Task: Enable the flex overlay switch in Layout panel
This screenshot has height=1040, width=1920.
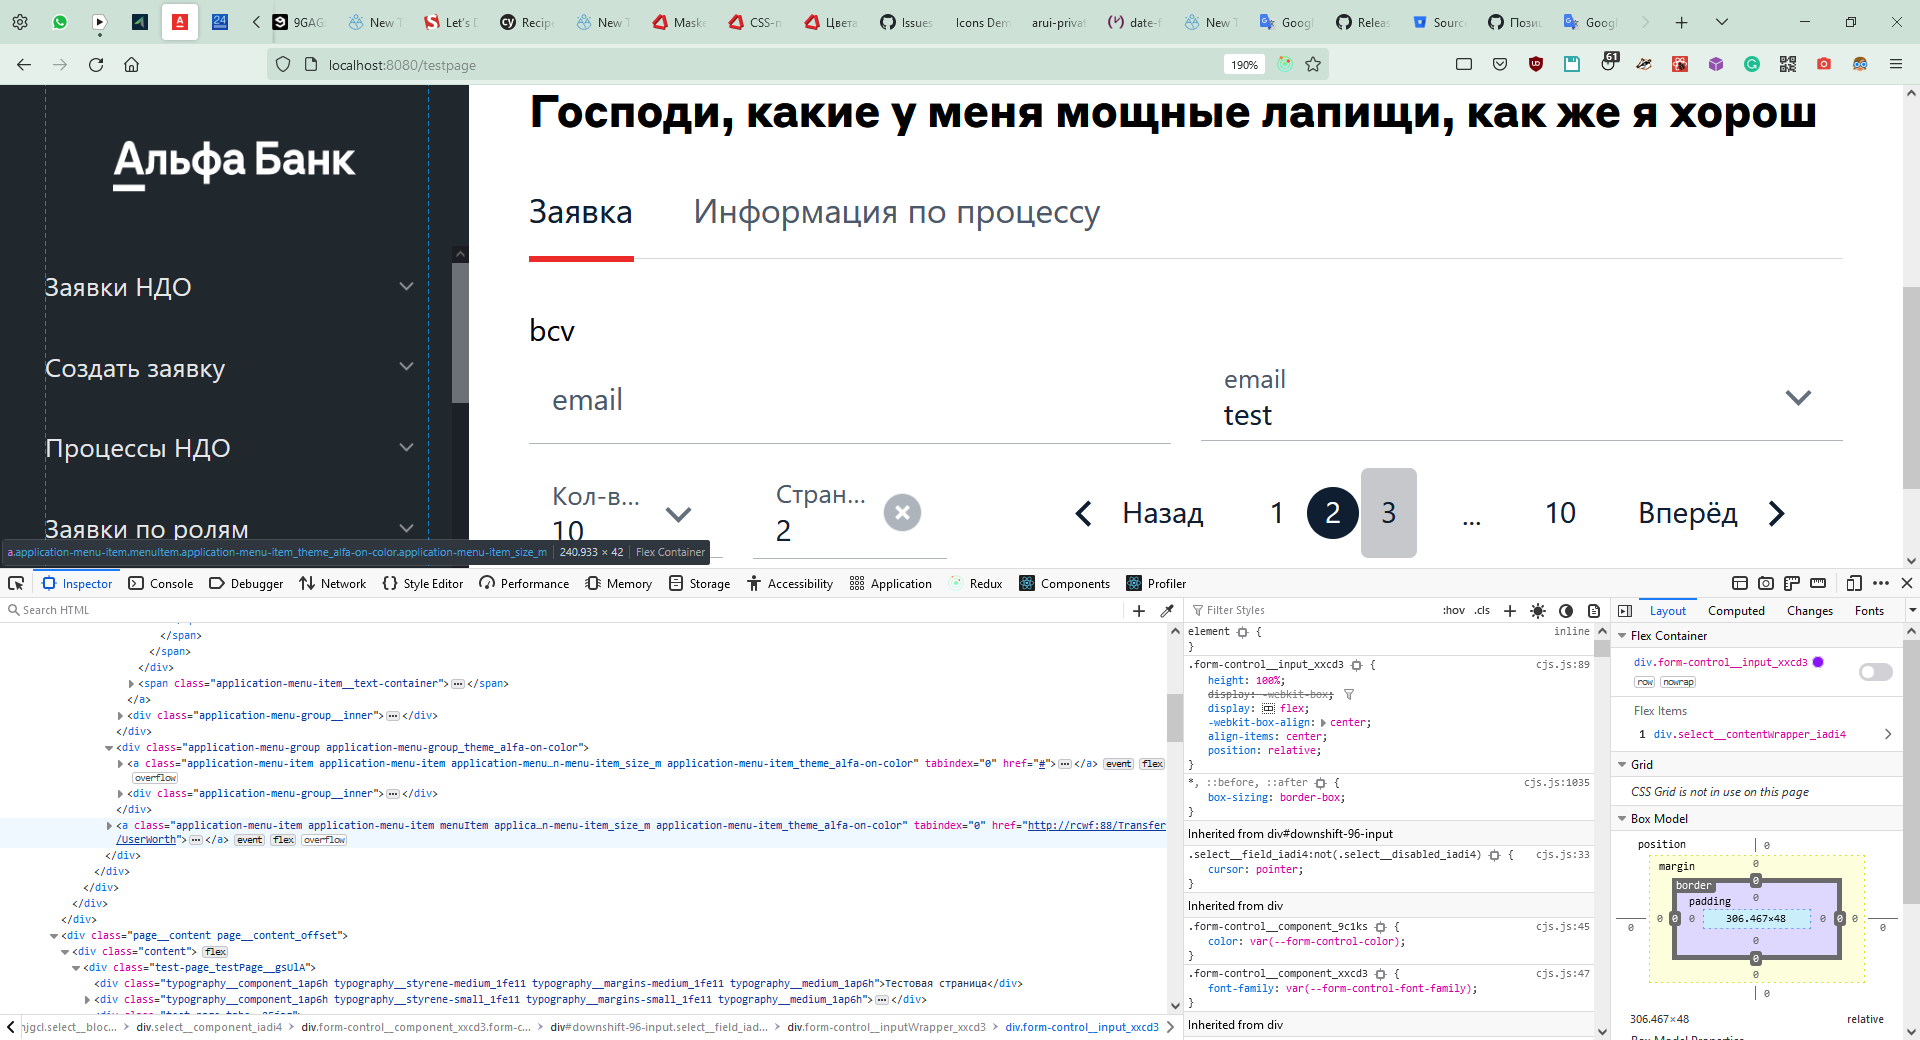Action: (1874, 672)
